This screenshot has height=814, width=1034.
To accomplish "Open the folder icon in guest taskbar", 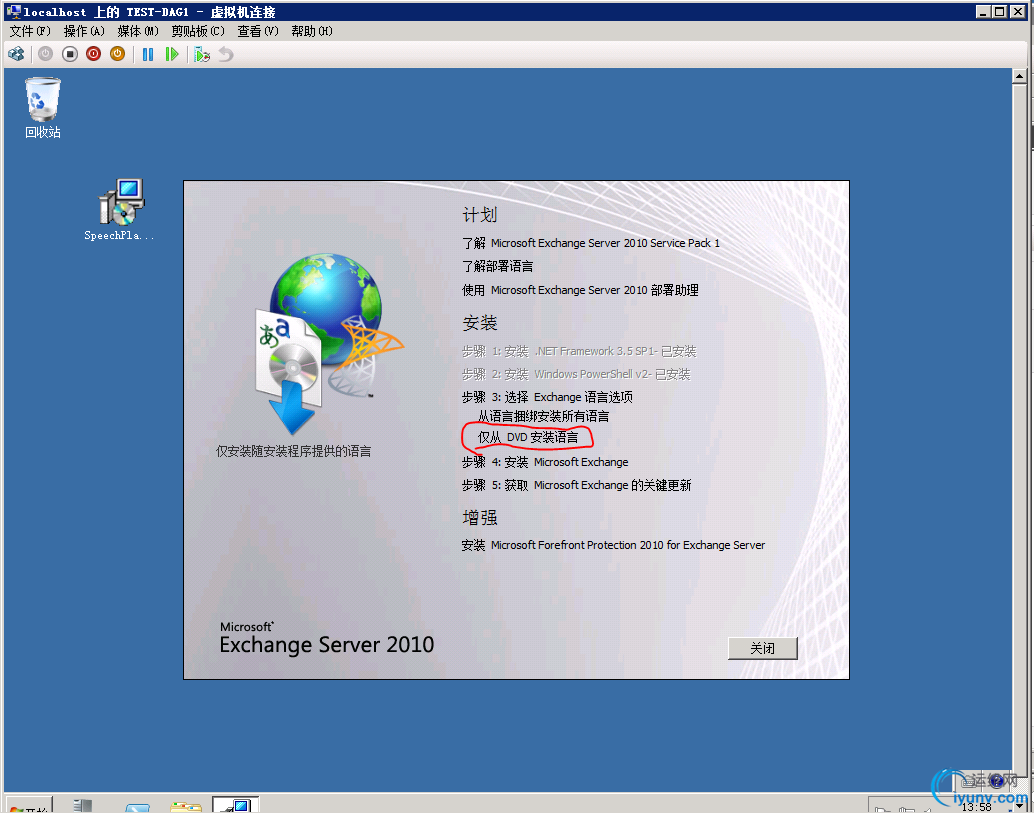I will [x=185, y=806].
